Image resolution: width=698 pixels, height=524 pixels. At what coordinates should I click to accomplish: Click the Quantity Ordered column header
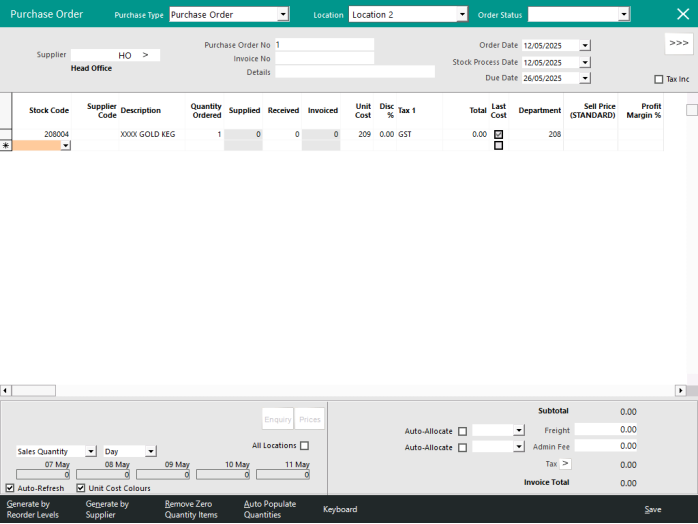(x=206, y=110)
